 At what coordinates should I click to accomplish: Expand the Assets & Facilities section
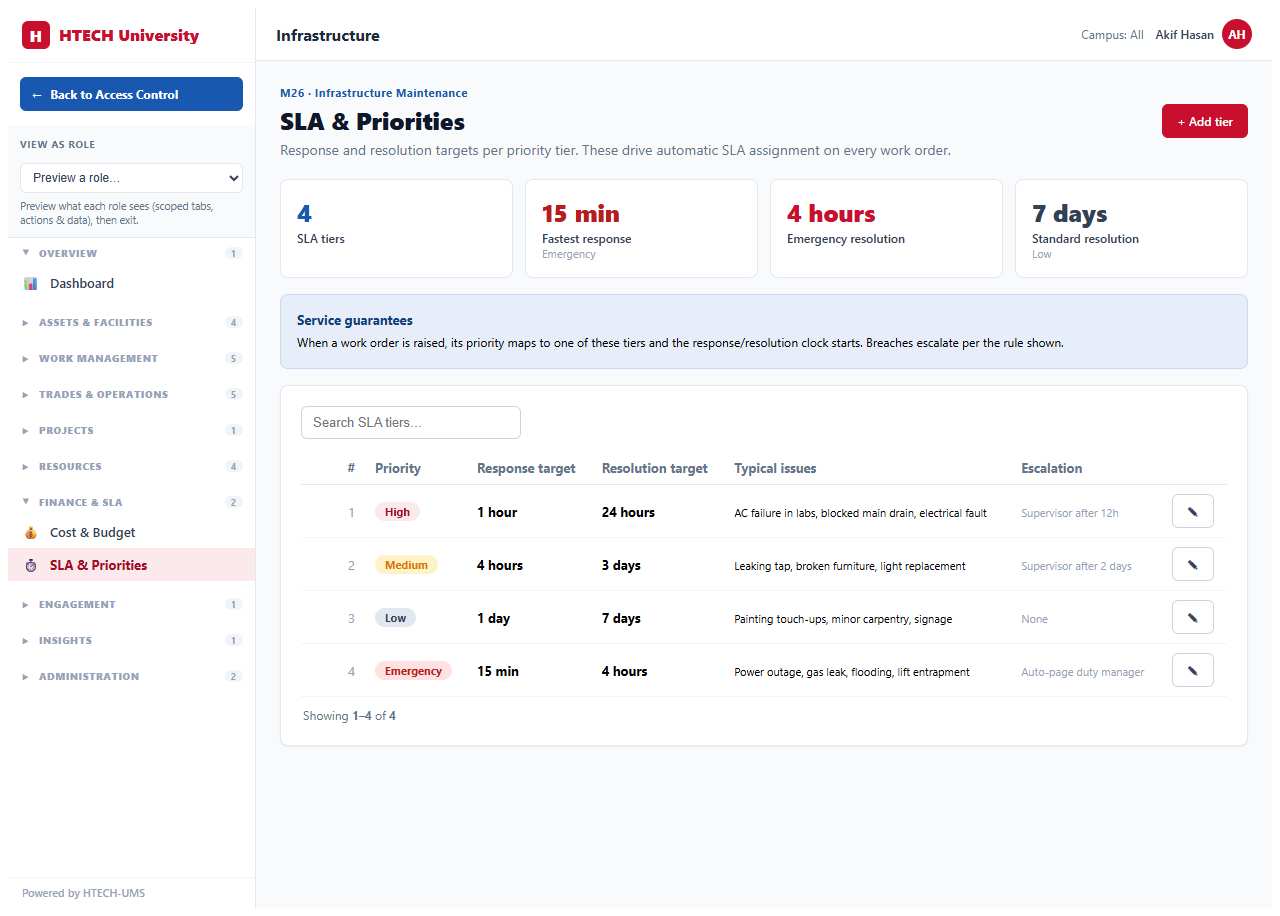point(131,323)
